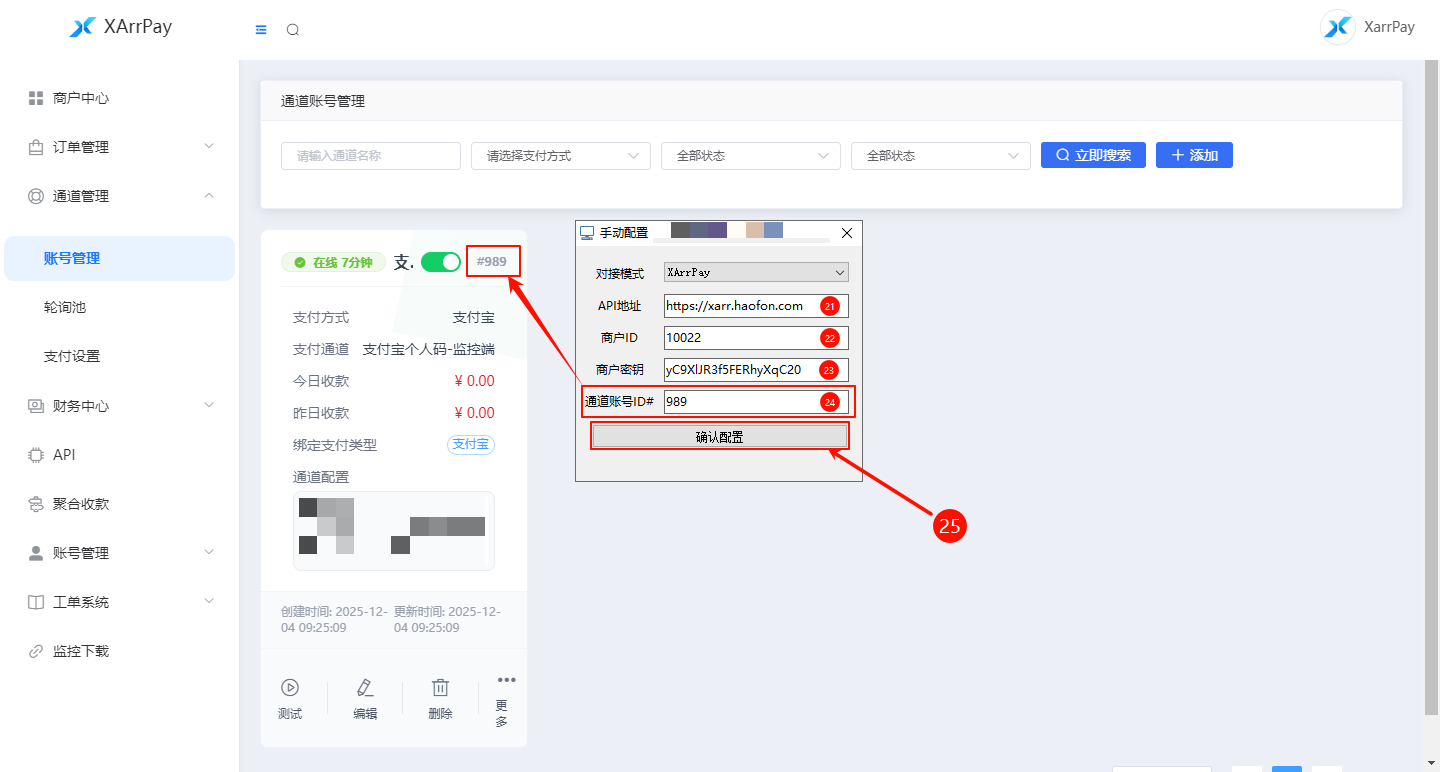The width and height of the screenshot is (1440, 772).
Task: Click the search magnifier icon in header
Action: coord(293,30)
